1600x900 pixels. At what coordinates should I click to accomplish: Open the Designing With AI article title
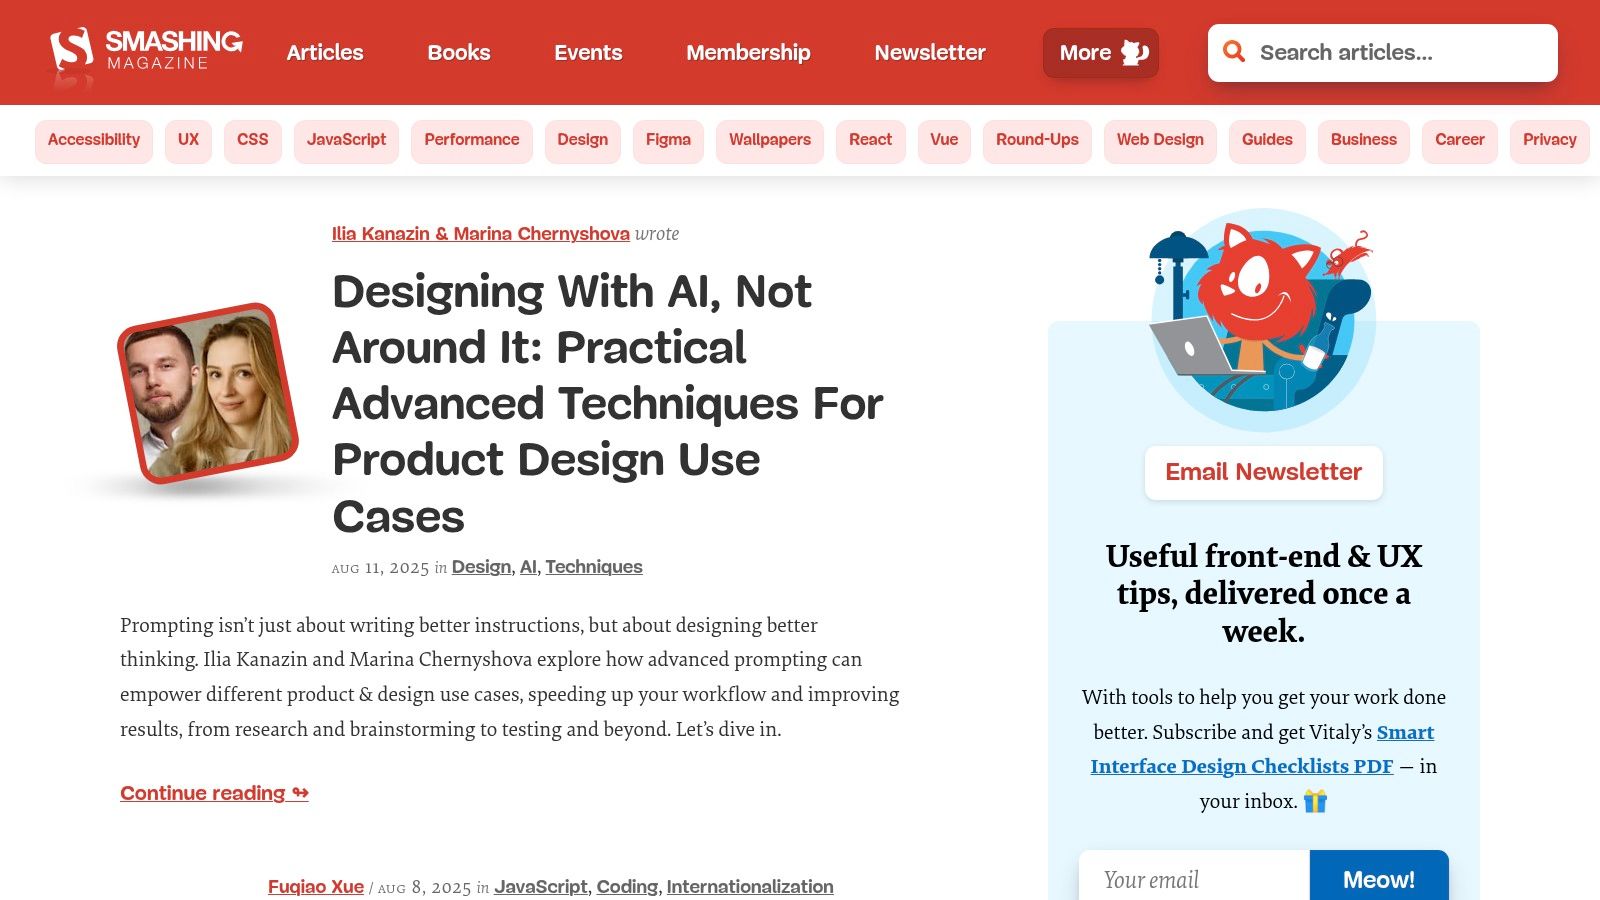click(x=608, y=404)
